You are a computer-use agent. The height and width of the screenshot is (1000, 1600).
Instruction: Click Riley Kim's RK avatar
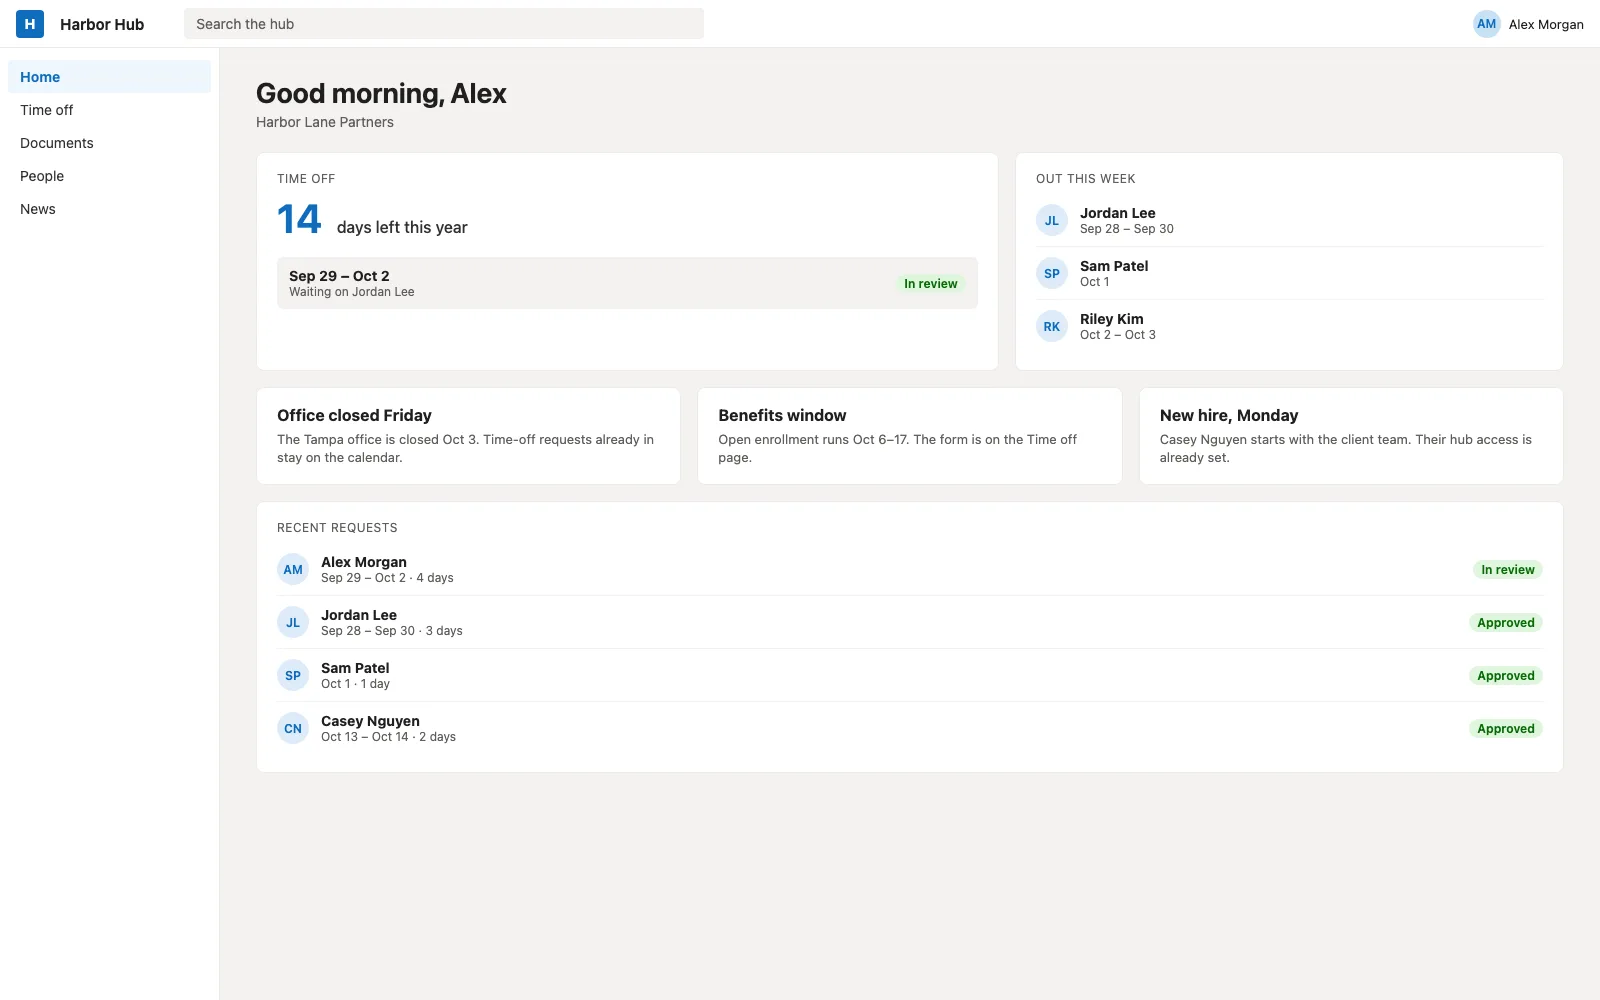[1052, 327]
